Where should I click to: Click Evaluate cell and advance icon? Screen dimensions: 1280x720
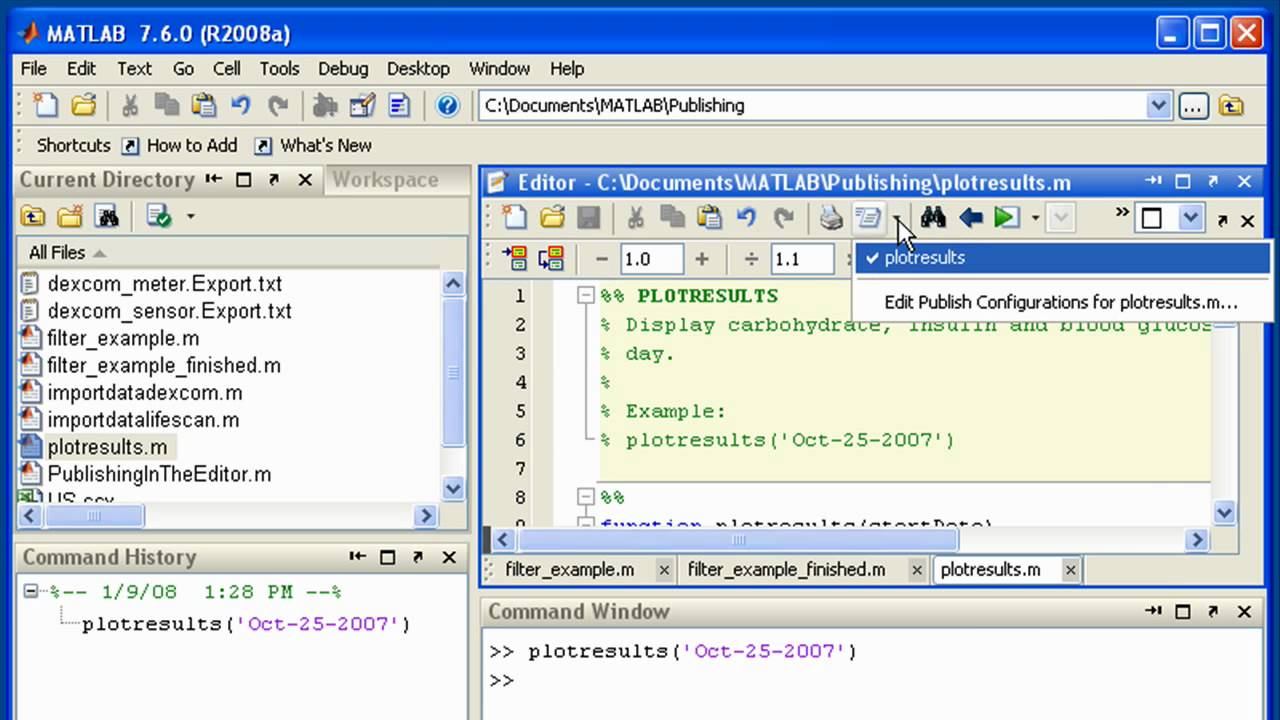[x=551, y=259]
